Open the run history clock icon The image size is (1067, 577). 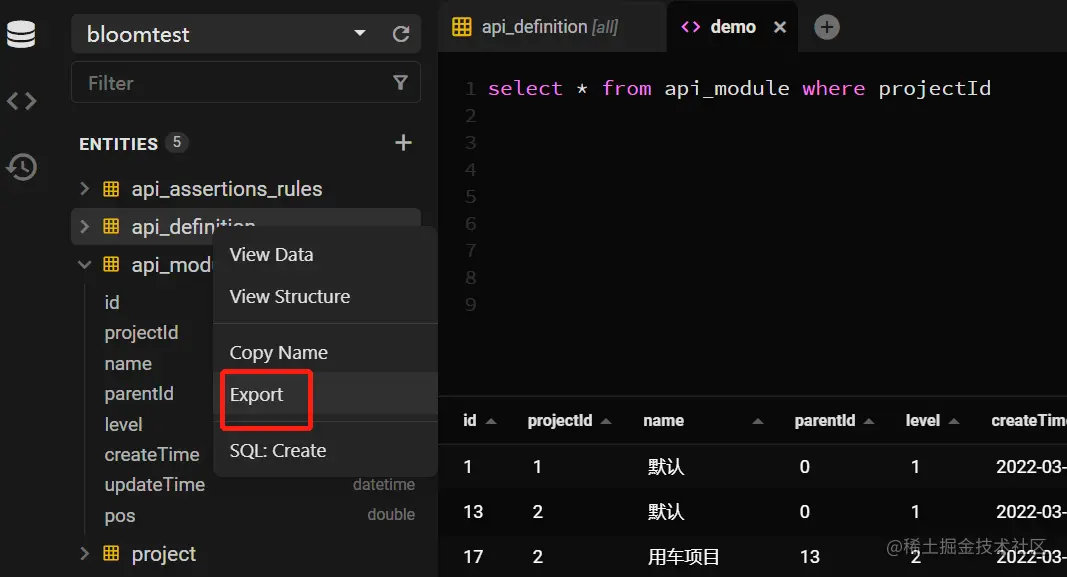(21, 167)
